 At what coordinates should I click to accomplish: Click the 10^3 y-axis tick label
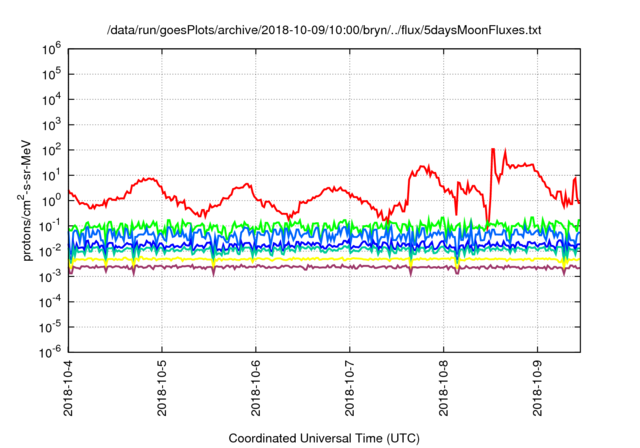coord(51,125)
